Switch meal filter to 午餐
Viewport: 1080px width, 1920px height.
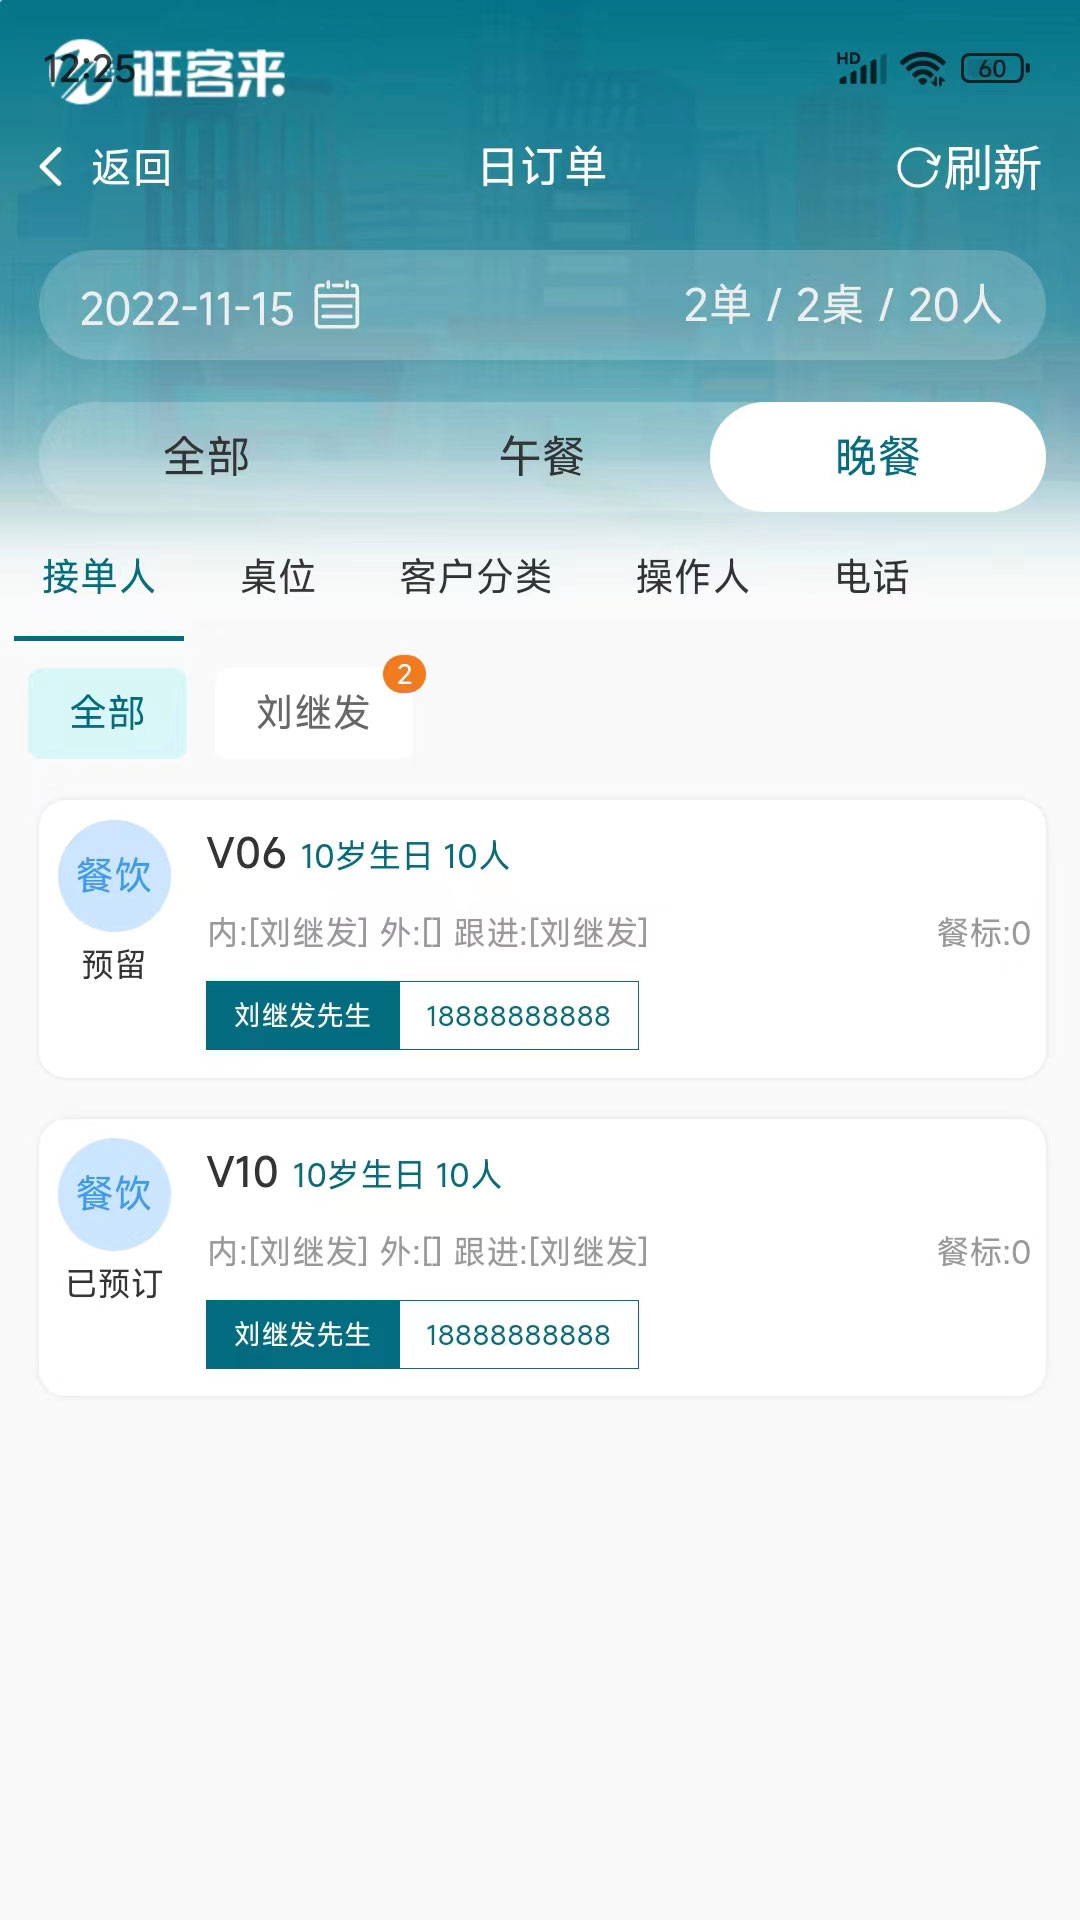point(542,457)
